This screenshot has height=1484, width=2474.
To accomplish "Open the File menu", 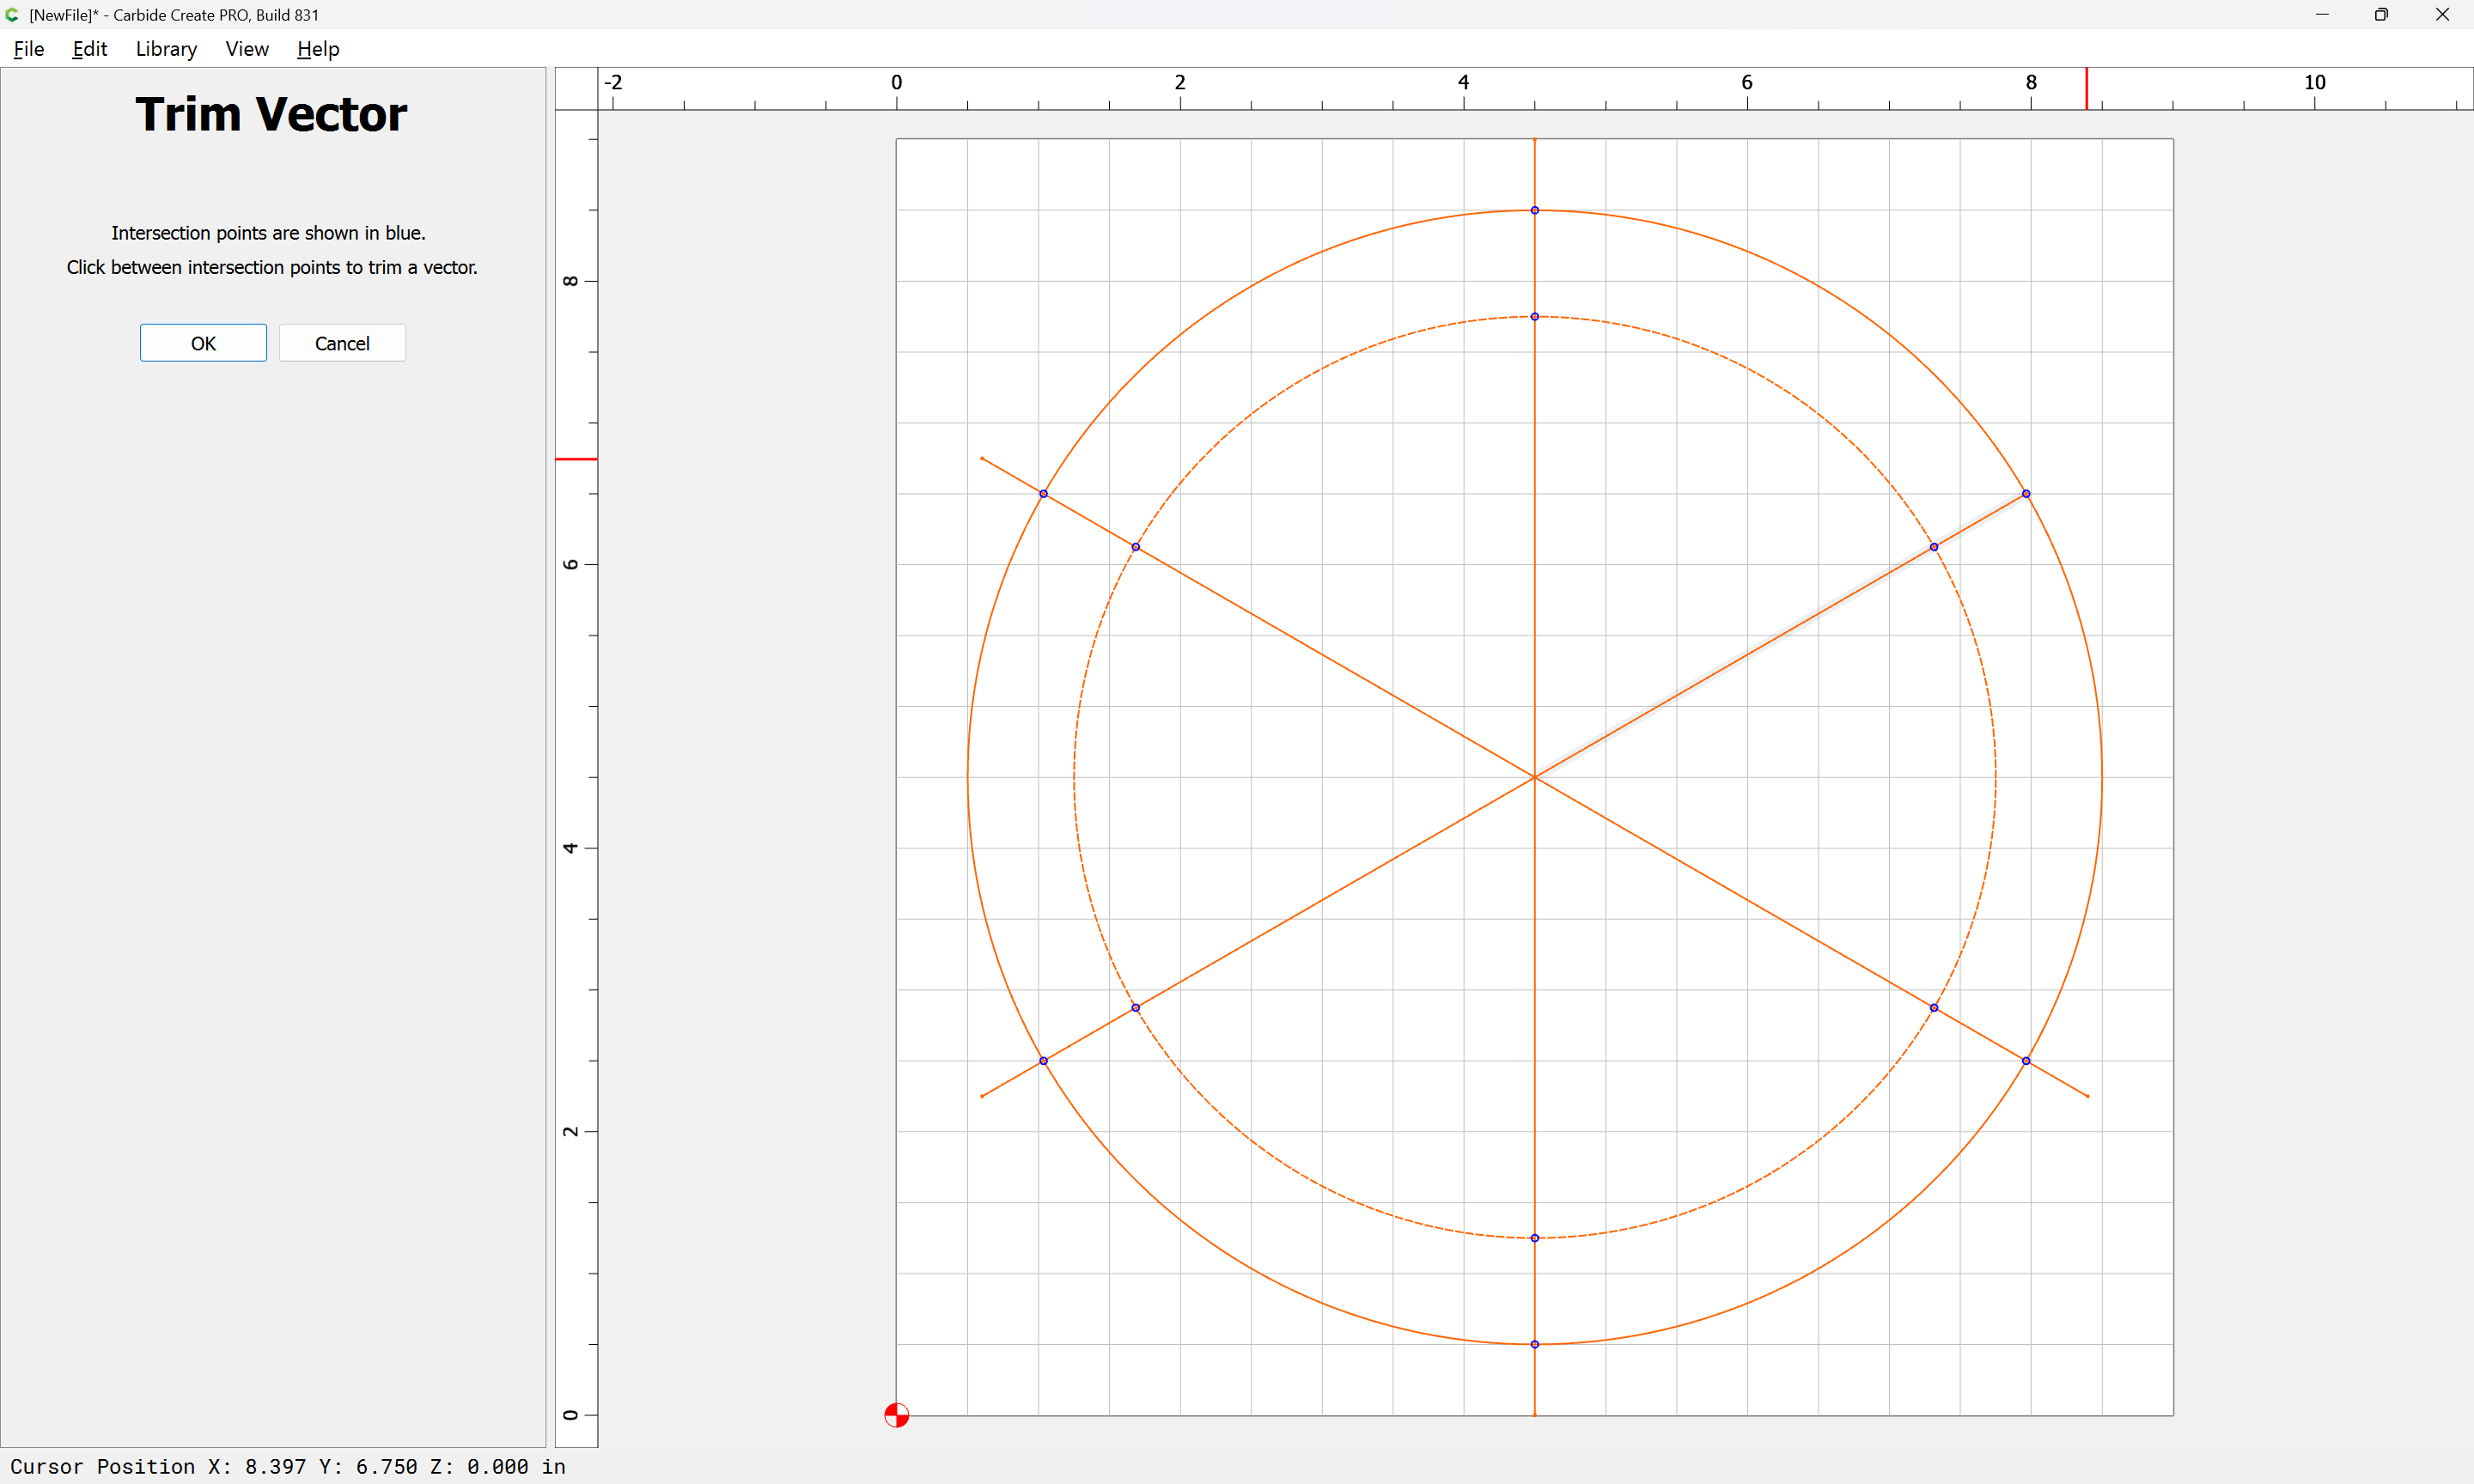I will pos(28,49).
